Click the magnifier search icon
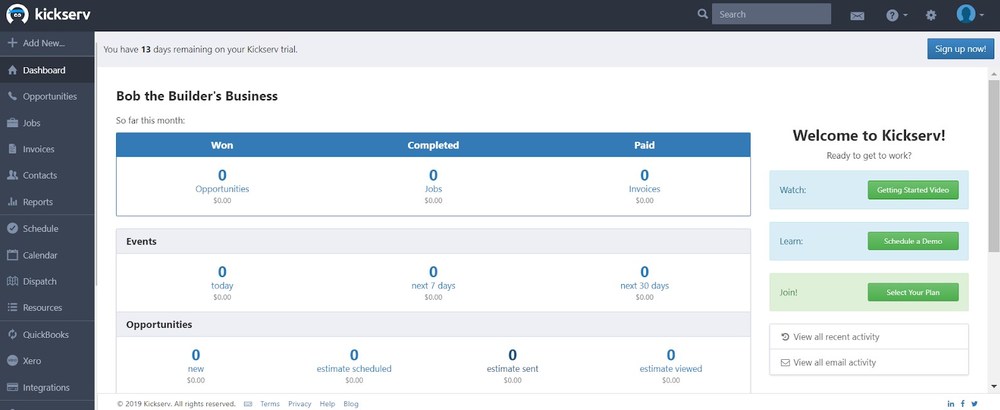 point(703,14)
